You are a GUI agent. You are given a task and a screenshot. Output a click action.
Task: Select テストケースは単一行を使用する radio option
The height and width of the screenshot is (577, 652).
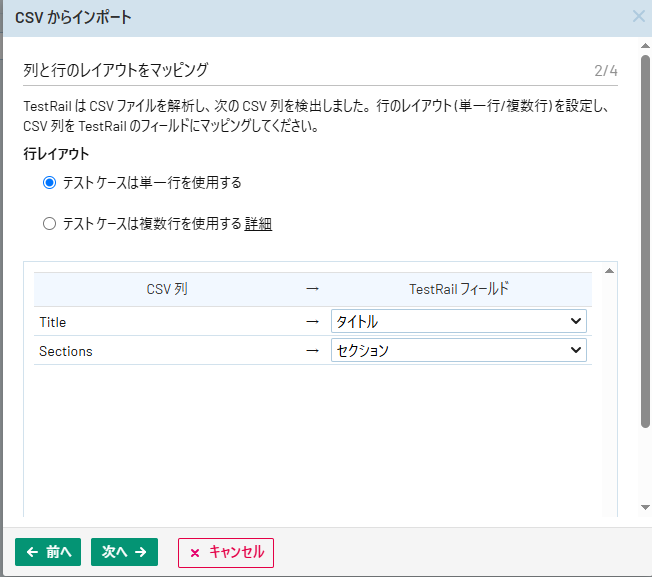point(49,183)
